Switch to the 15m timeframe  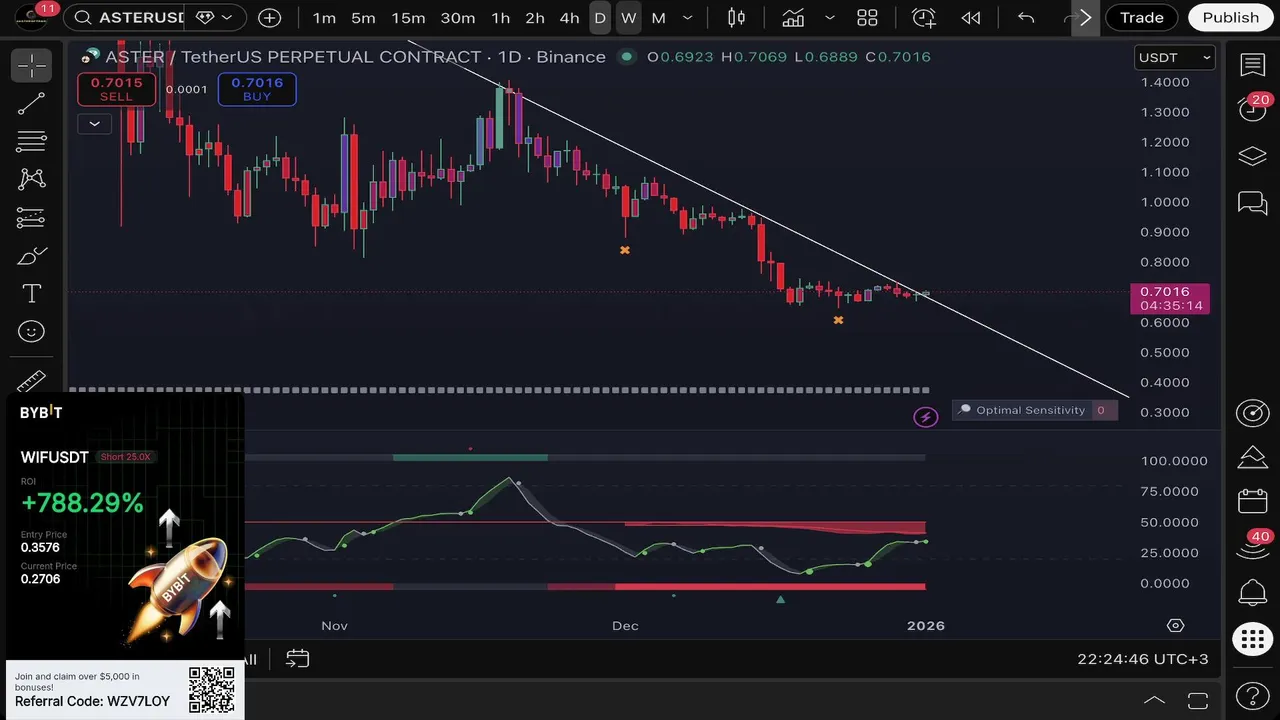coord(408,17)
